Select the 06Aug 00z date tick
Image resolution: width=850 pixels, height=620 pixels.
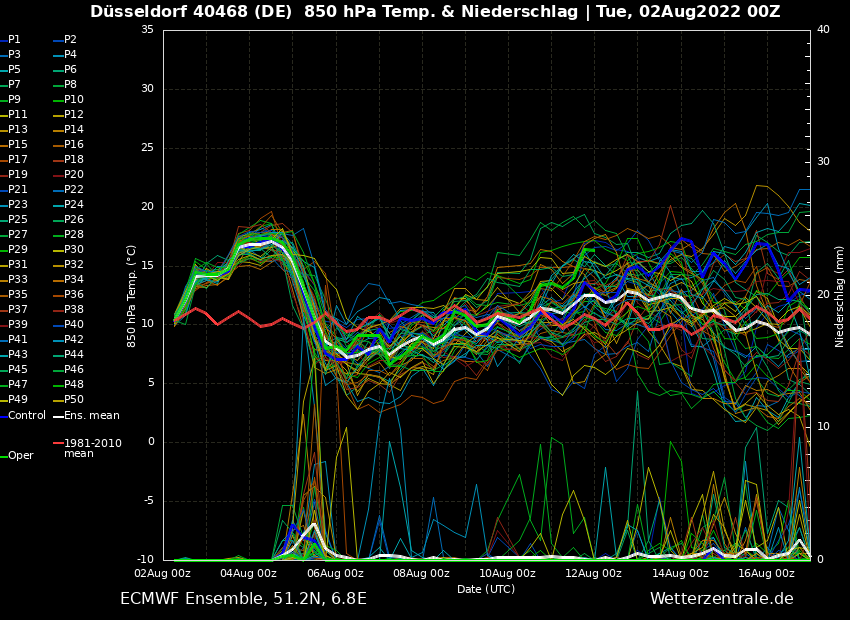(x=335, y=573)
